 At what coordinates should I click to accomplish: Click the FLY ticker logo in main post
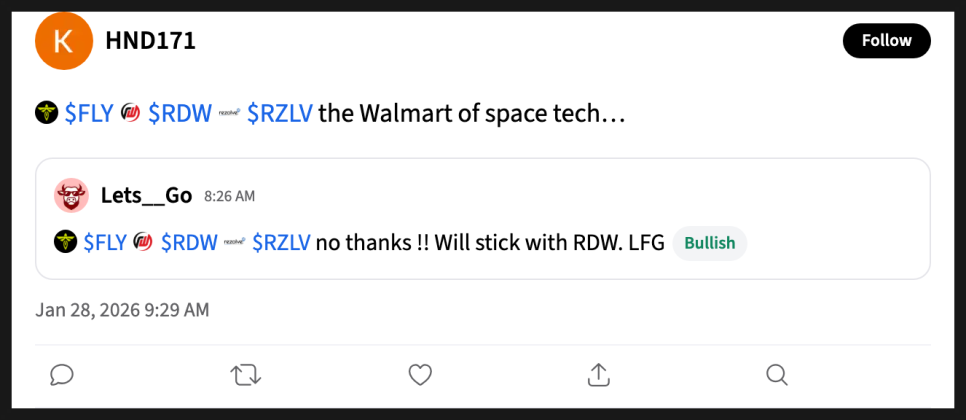tap(46, 113)
